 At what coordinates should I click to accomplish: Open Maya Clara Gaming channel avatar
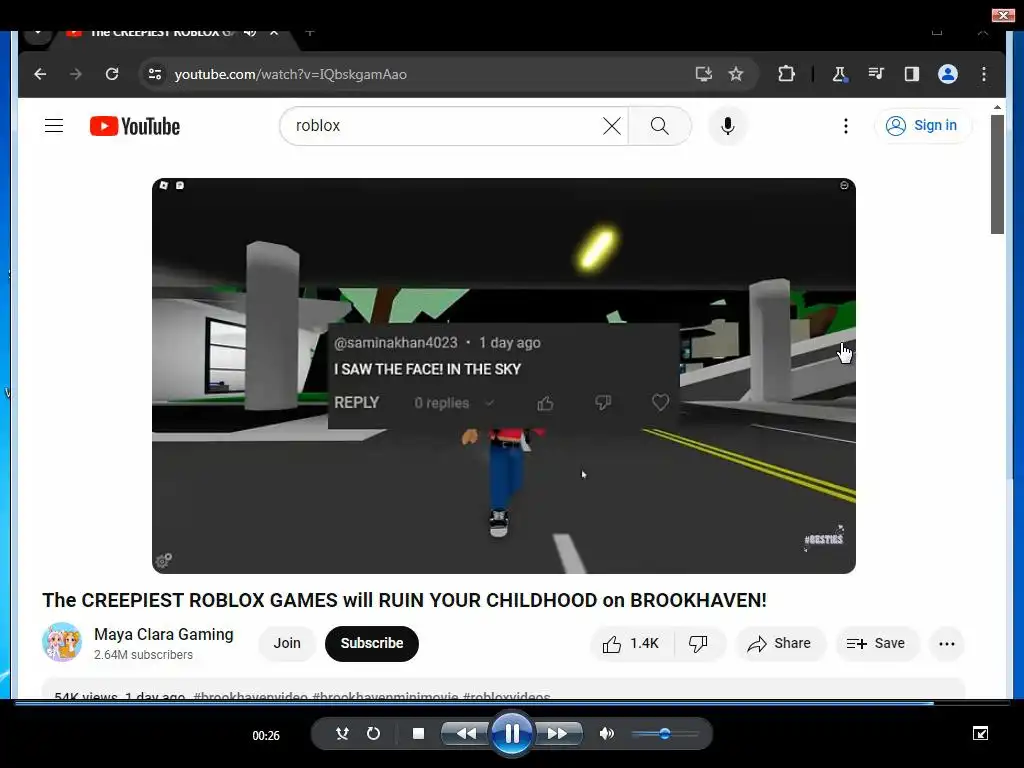[62, 643]
